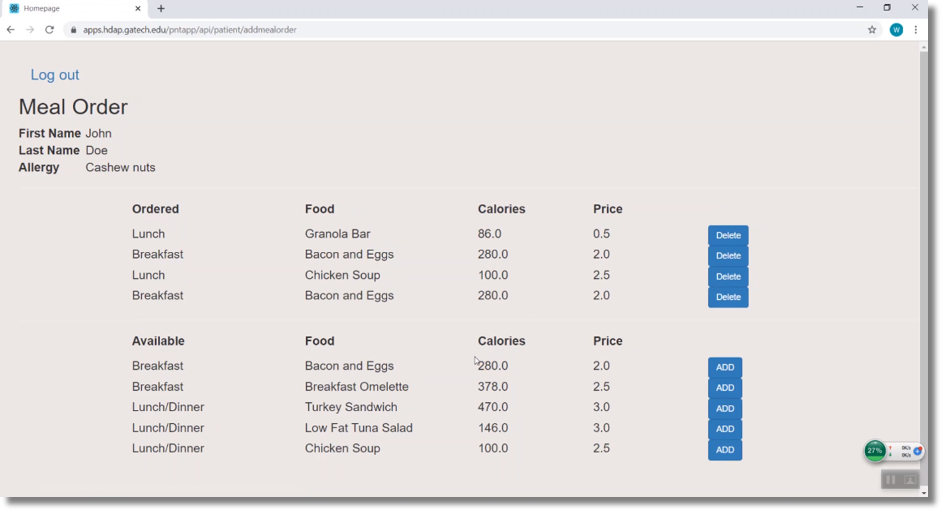
Task: Select the Homepage tab
Action: 70,9
